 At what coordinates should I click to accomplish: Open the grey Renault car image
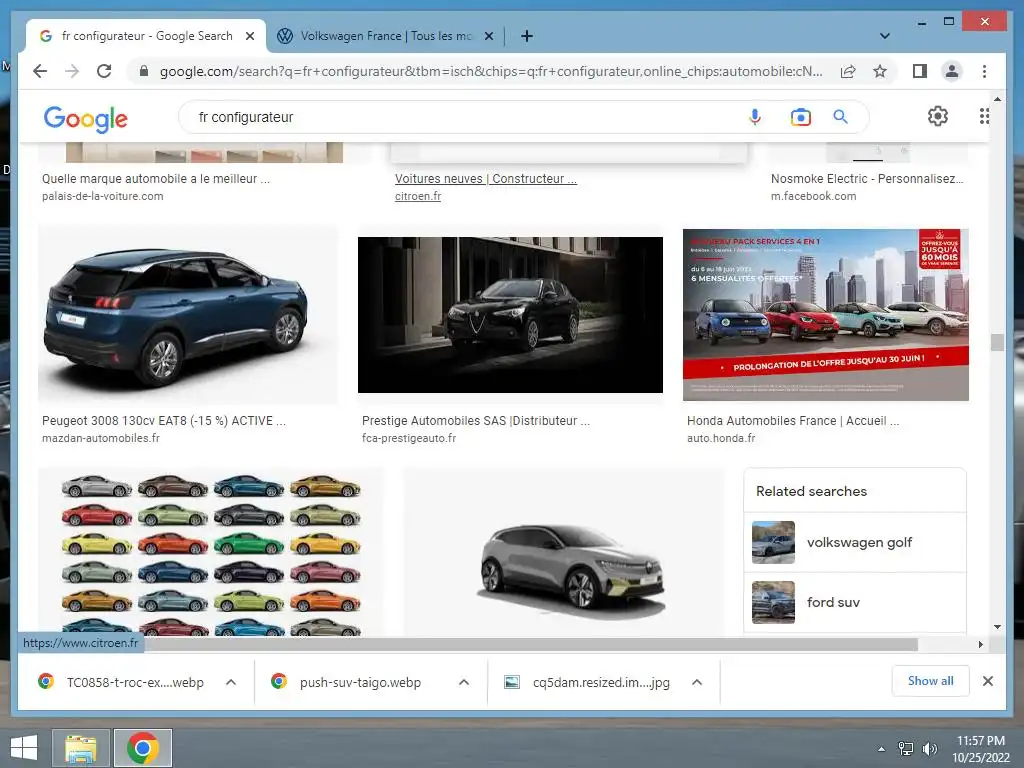coord(564,552)
